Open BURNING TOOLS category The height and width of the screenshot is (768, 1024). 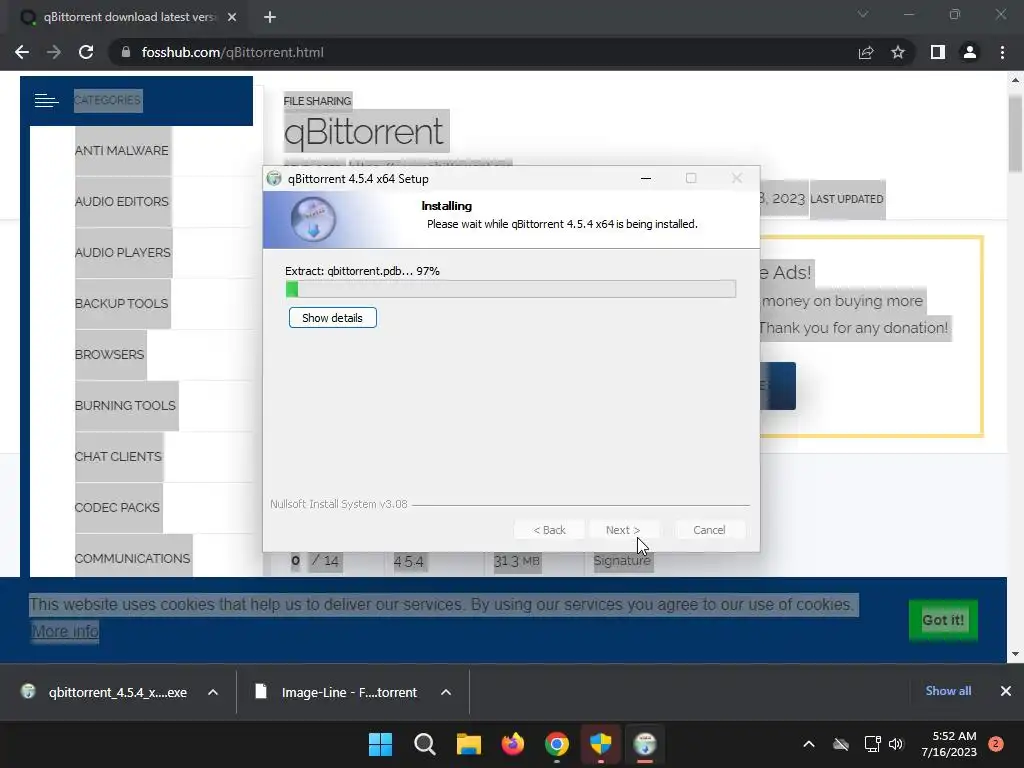click(x=125, y=406)
